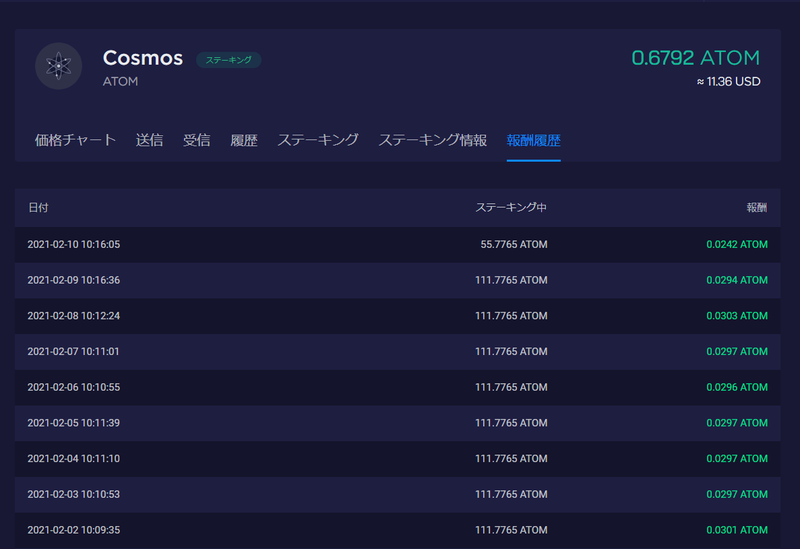Click 111.7765 ATOM in the 2021-02-03 row

[511, 494]
